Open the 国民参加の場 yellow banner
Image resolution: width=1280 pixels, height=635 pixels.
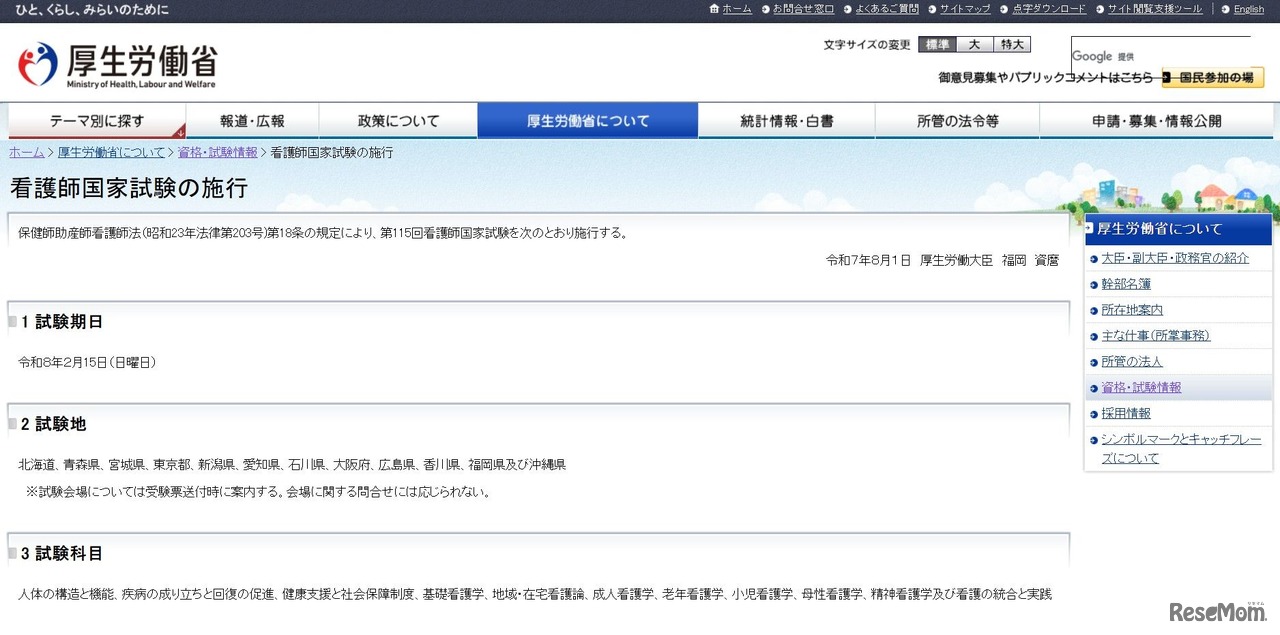point(1212,77)
